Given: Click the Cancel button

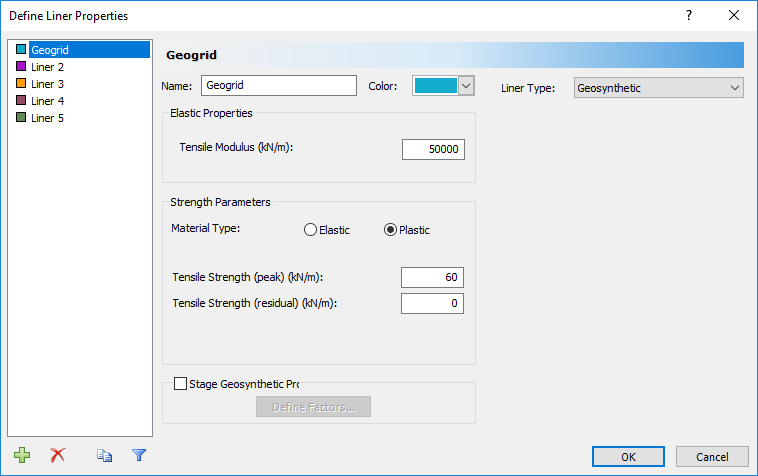Looking at the screenshot, I should pos(712,456).
